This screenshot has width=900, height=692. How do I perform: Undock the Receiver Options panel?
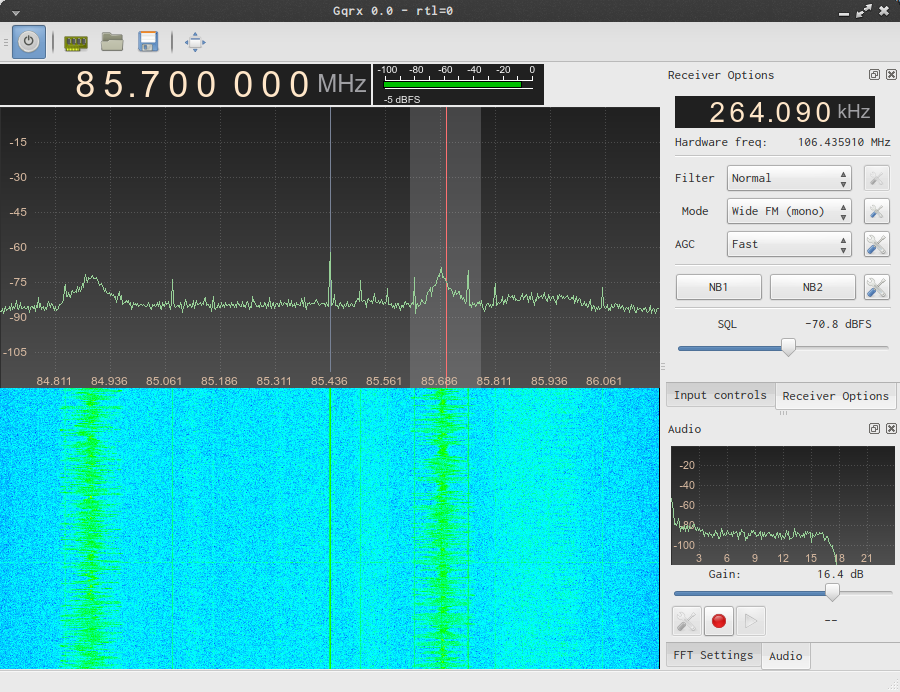[x=874, y=75]
